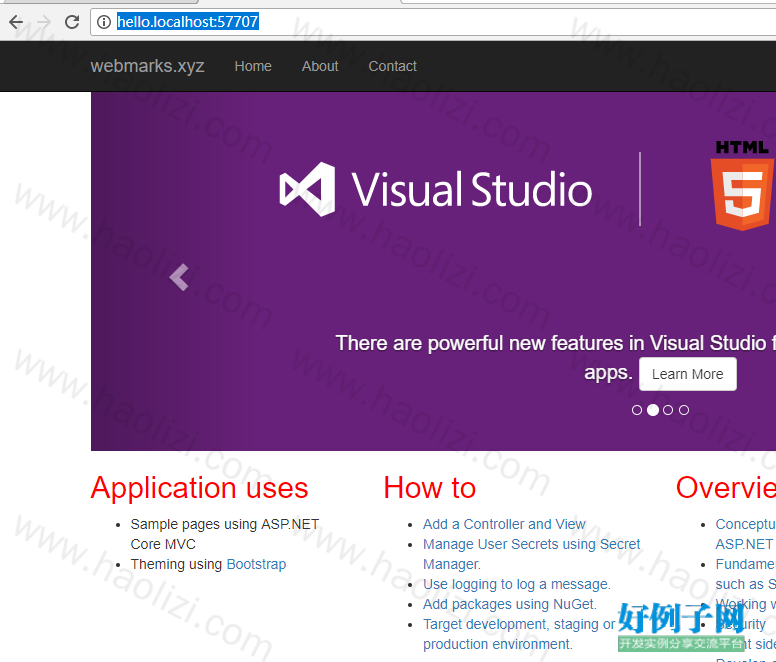
Task: Click the browser Forward arrow
Action: coord(44,22)
